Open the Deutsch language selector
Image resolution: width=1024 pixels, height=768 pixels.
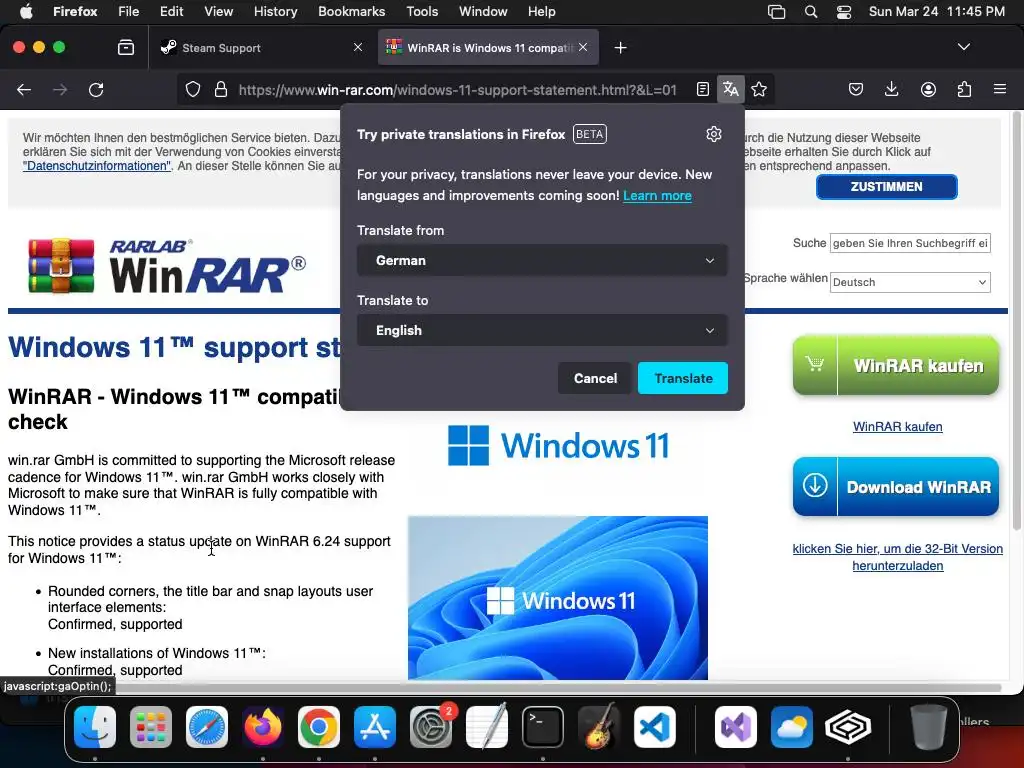tap(910, 282)
